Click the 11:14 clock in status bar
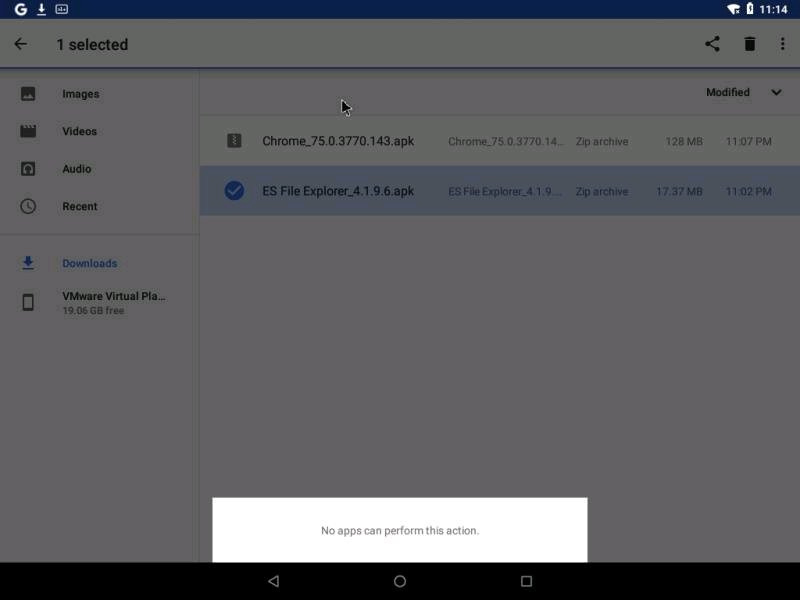 point(773,9)
